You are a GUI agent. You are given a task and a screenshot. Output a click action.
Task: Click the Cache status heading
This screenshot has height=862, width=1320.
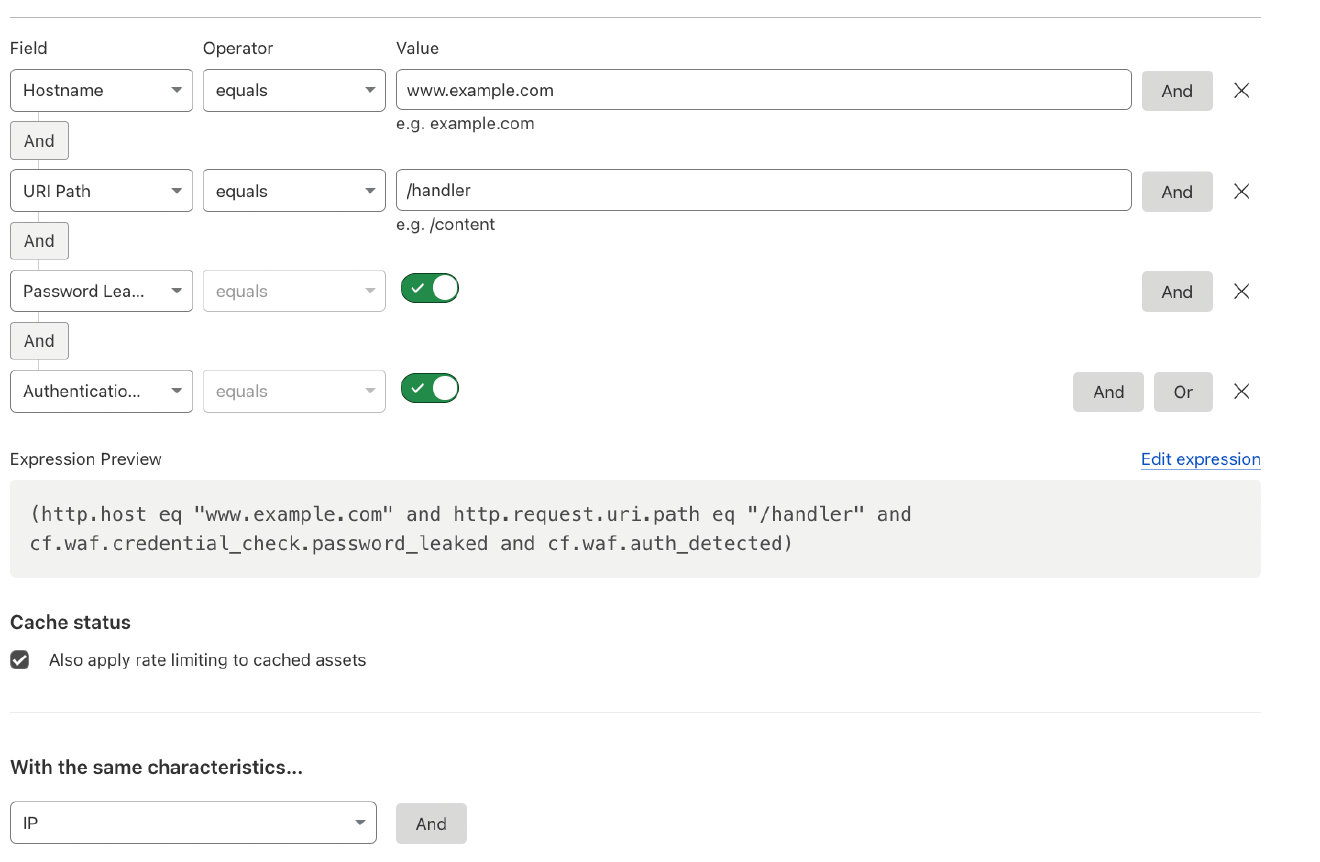coord(70,622)
